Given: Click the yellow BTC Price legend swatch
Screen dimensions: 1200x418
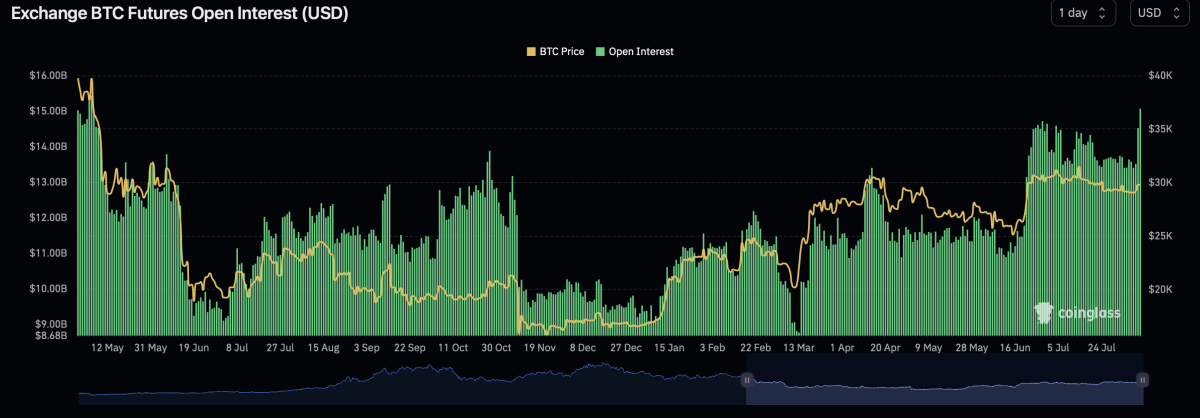Looking at the screenshot, I should coord(531,51).
